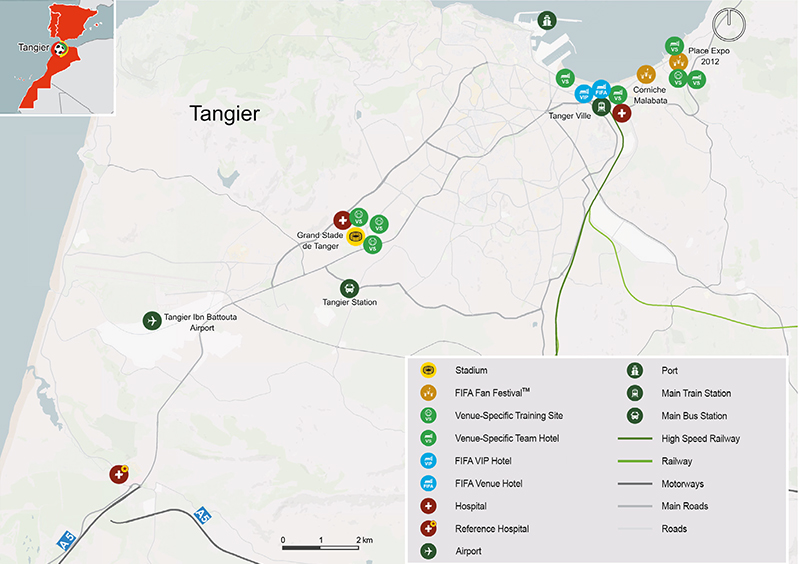This screenshot has height=564, width=800.
Task: Click the 'Grand Stade de Tanger' label
Action: click(x=320, y=240)
